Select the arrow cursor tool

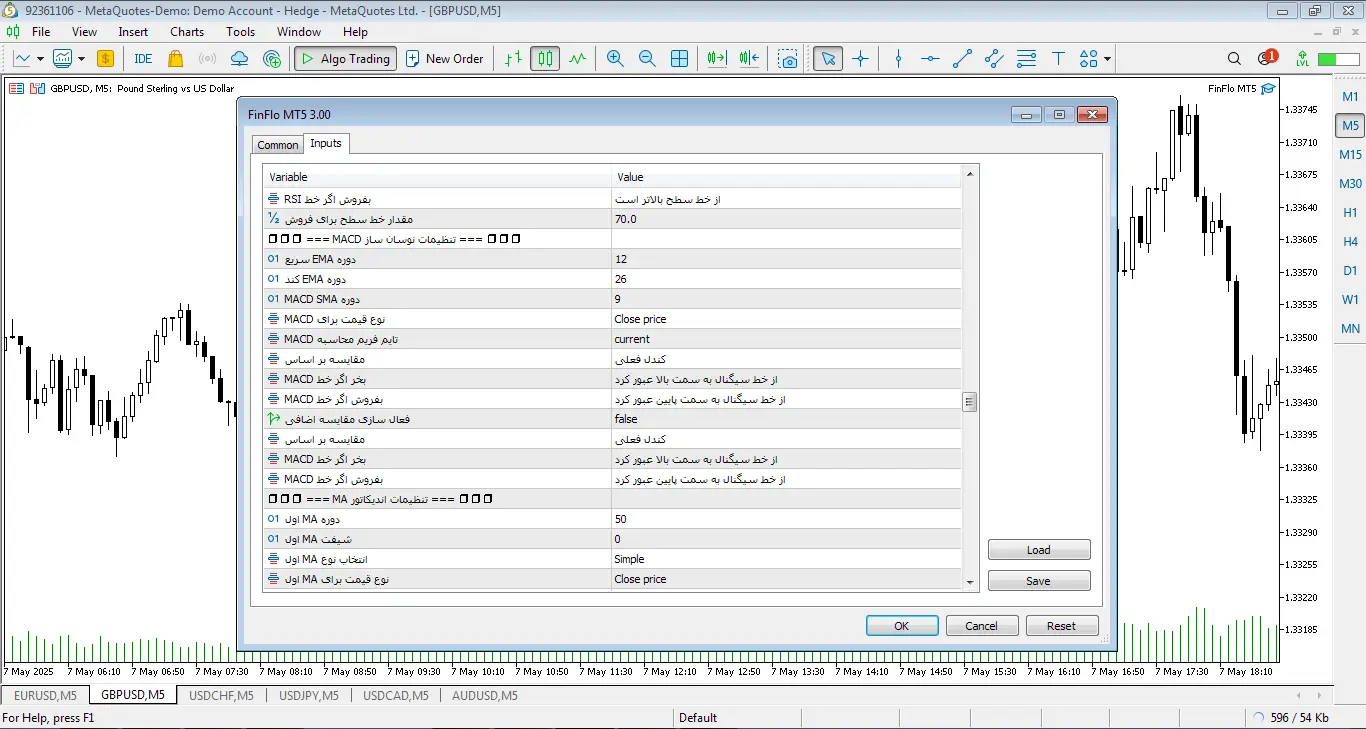827,59
